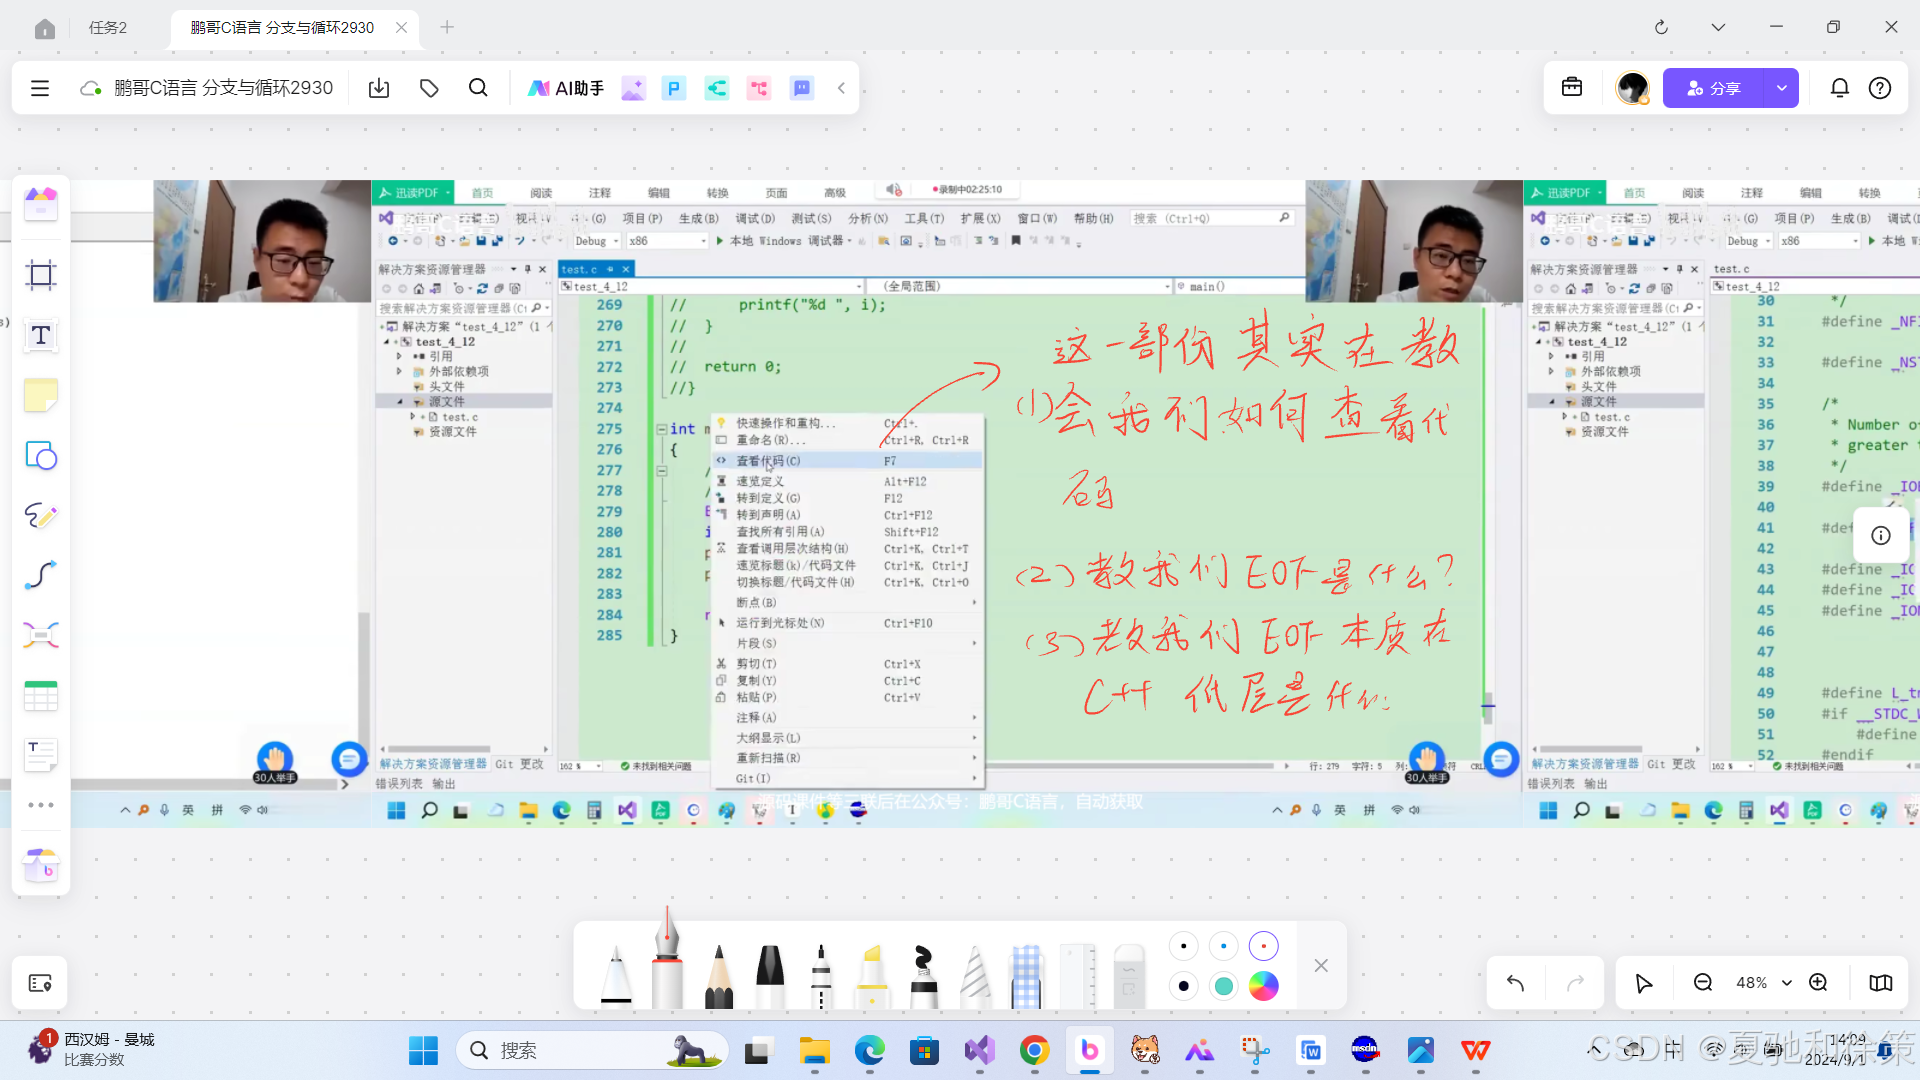The height and width of the screenshot is (1080, 1920).
Task: Expand the Share button dropdown arrow
Action: coord(1781,88)
